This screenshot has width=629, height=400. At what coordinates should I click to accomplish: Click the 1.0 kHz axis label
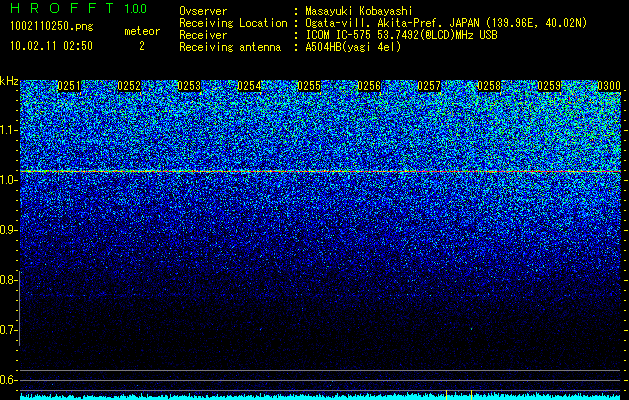tap(7, 180)
